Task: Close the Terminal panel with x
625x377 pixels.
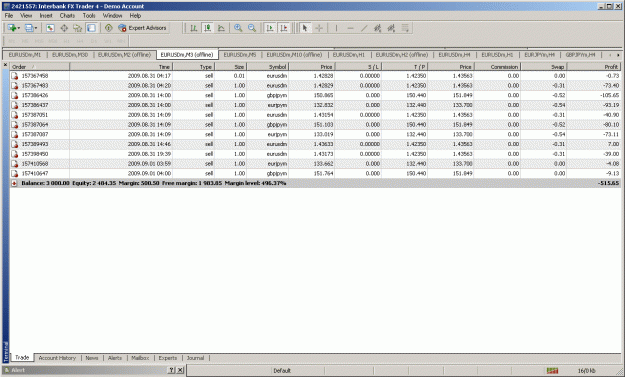Action: coord(5,65)
